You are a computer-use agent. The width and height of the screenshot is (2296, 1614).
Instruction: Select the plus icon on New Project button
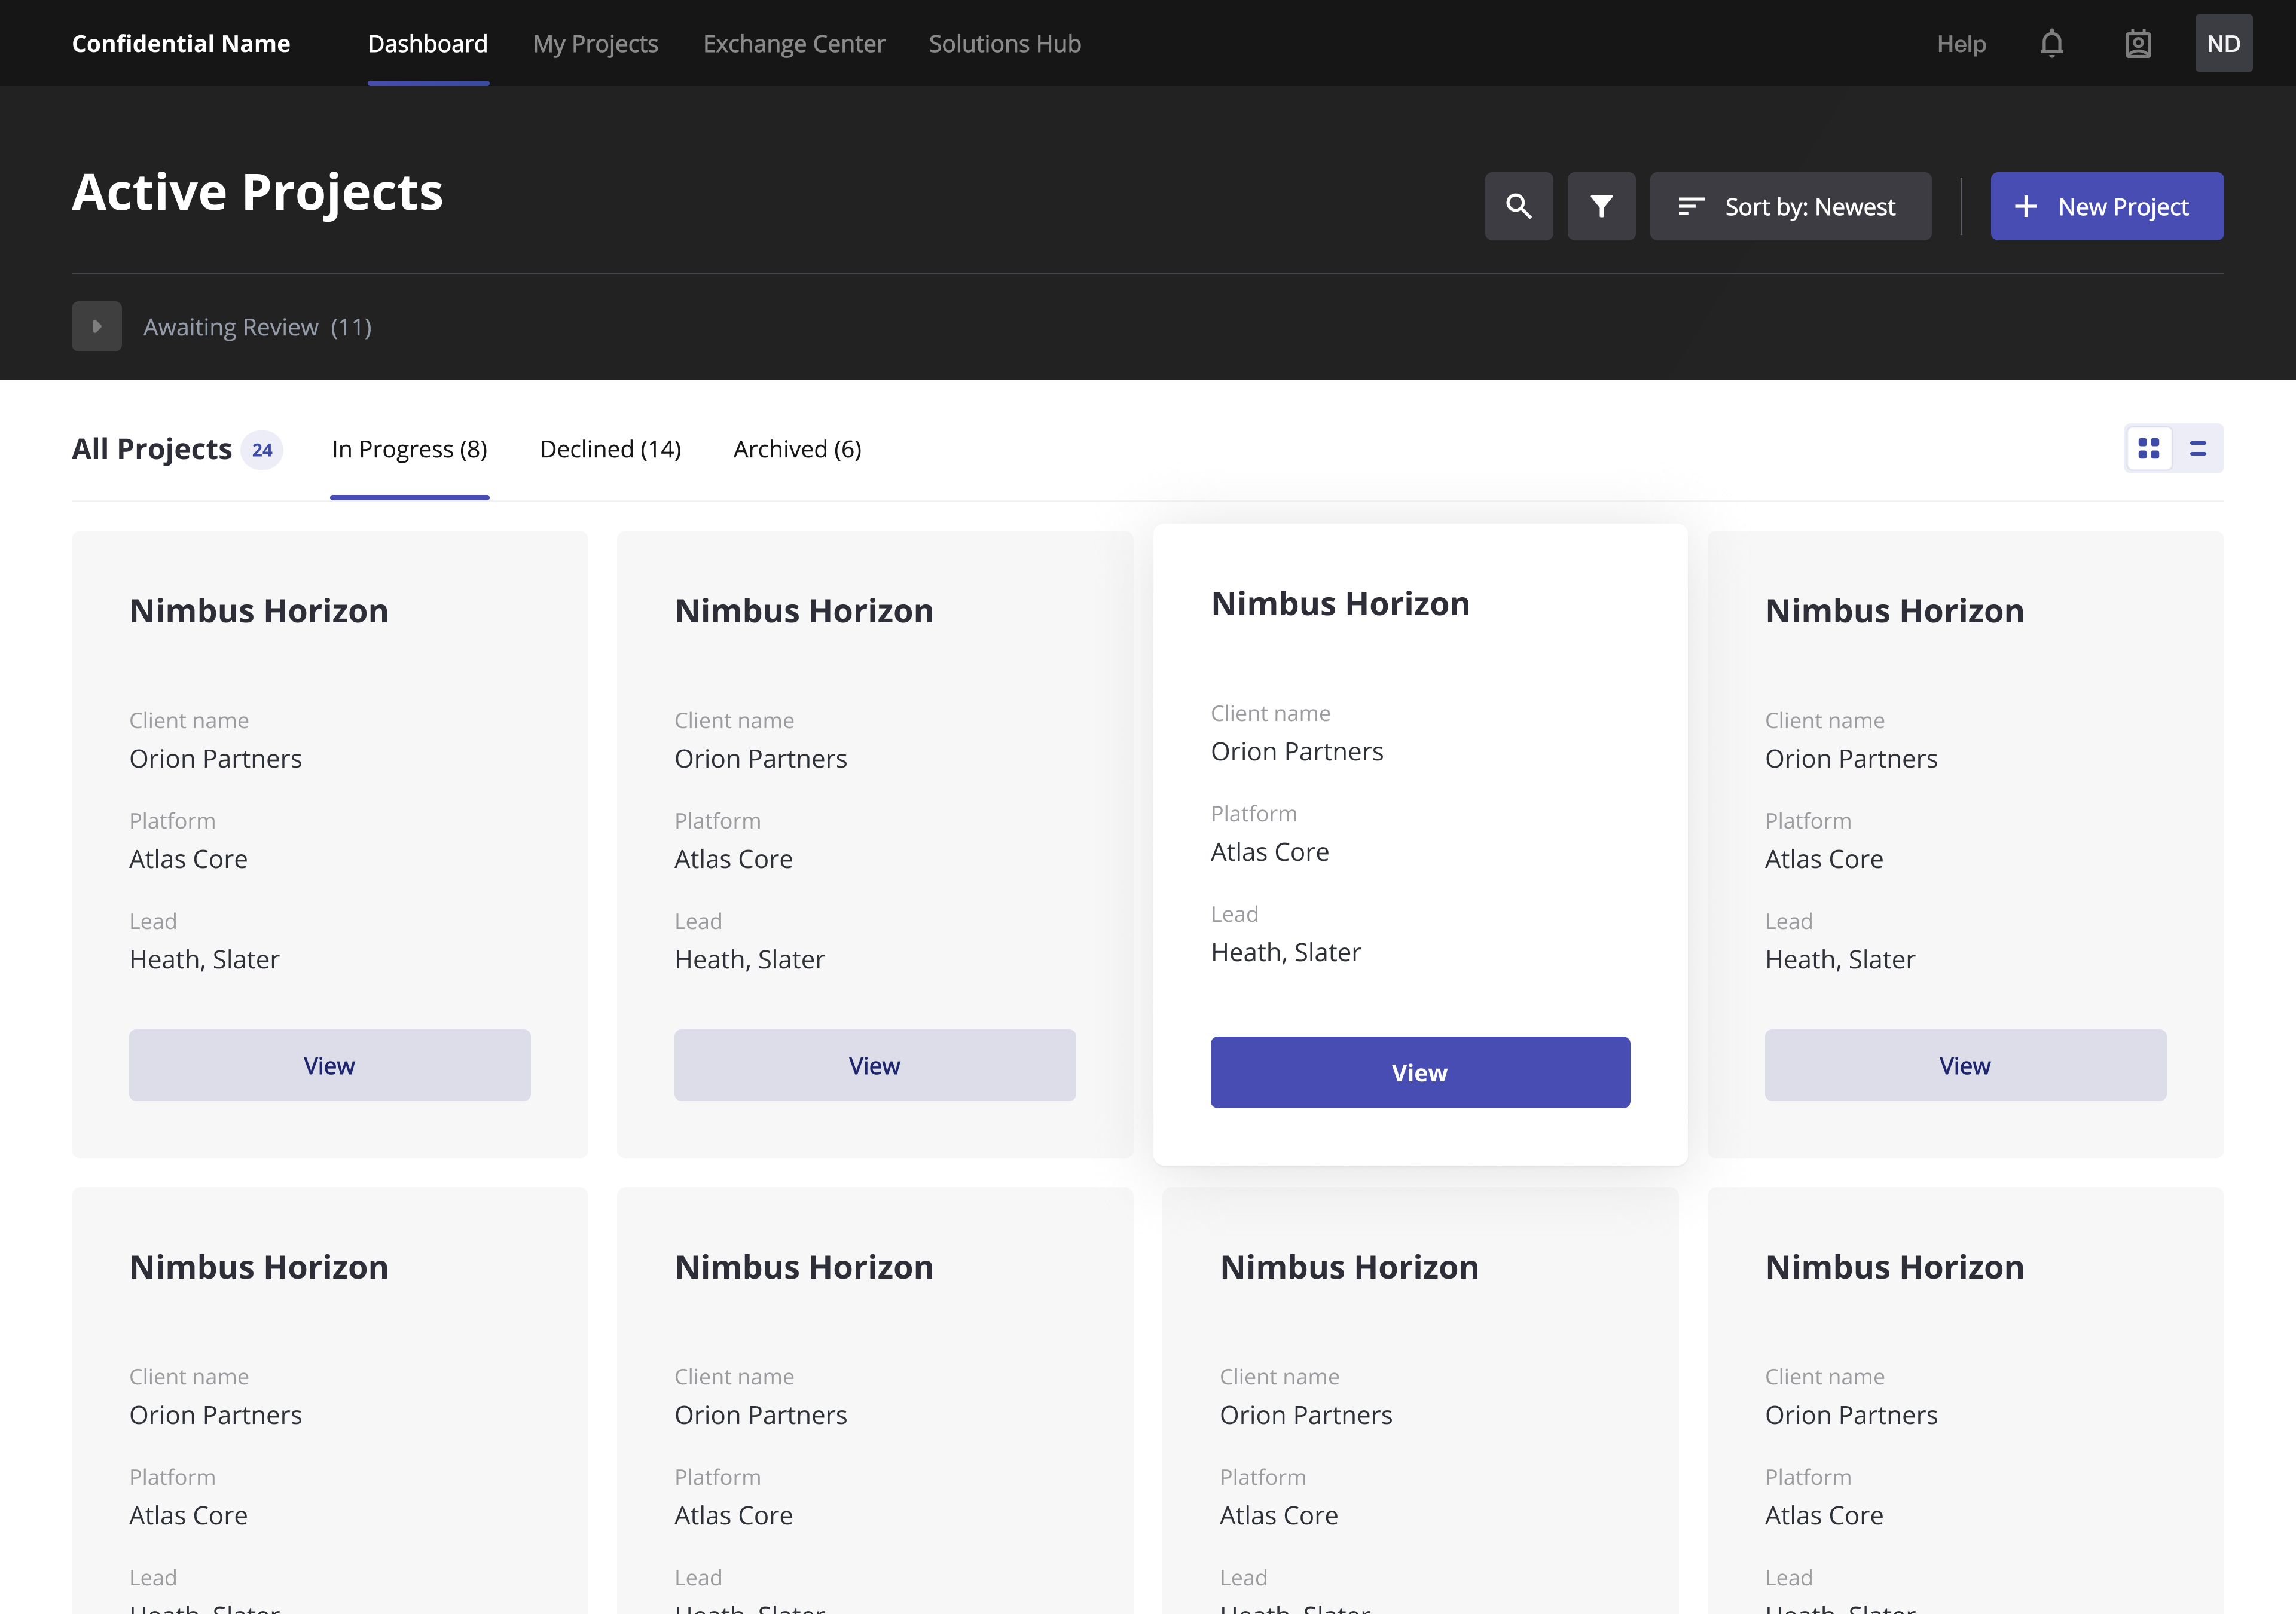point(2026,206)
